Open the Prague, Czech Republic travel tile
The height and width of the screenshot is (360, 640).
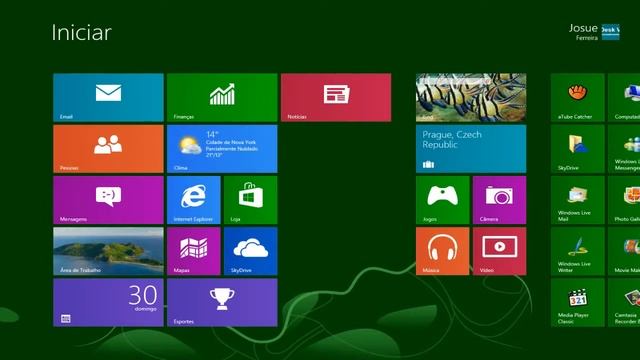click(x=471, y=149)
